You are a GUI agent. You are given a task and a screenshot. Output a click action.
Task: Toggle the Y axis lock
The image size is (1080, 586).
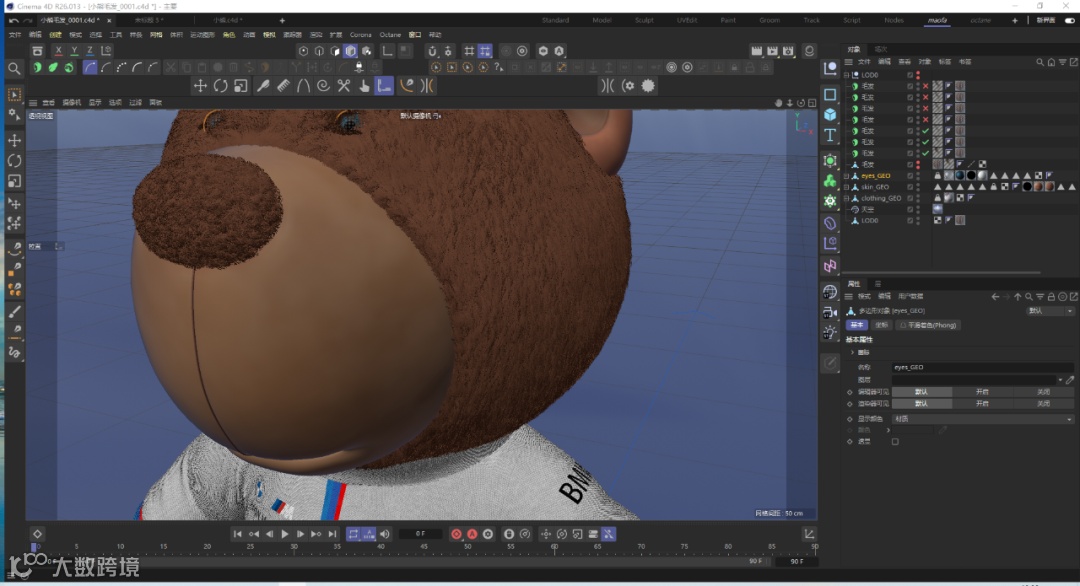pyautogui.click(x=74, y=50)
